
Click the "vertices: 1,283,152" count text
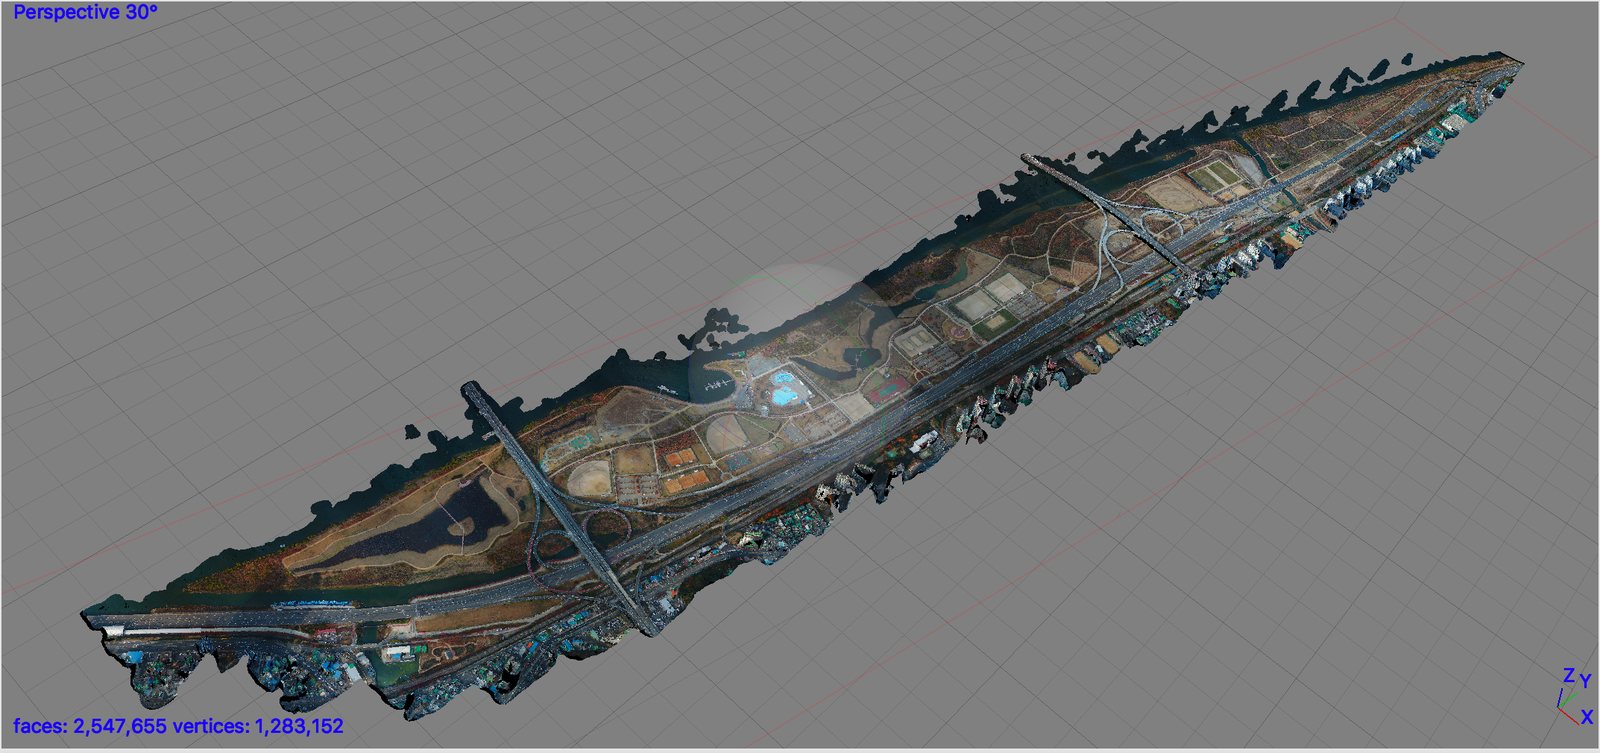(258, 726)
